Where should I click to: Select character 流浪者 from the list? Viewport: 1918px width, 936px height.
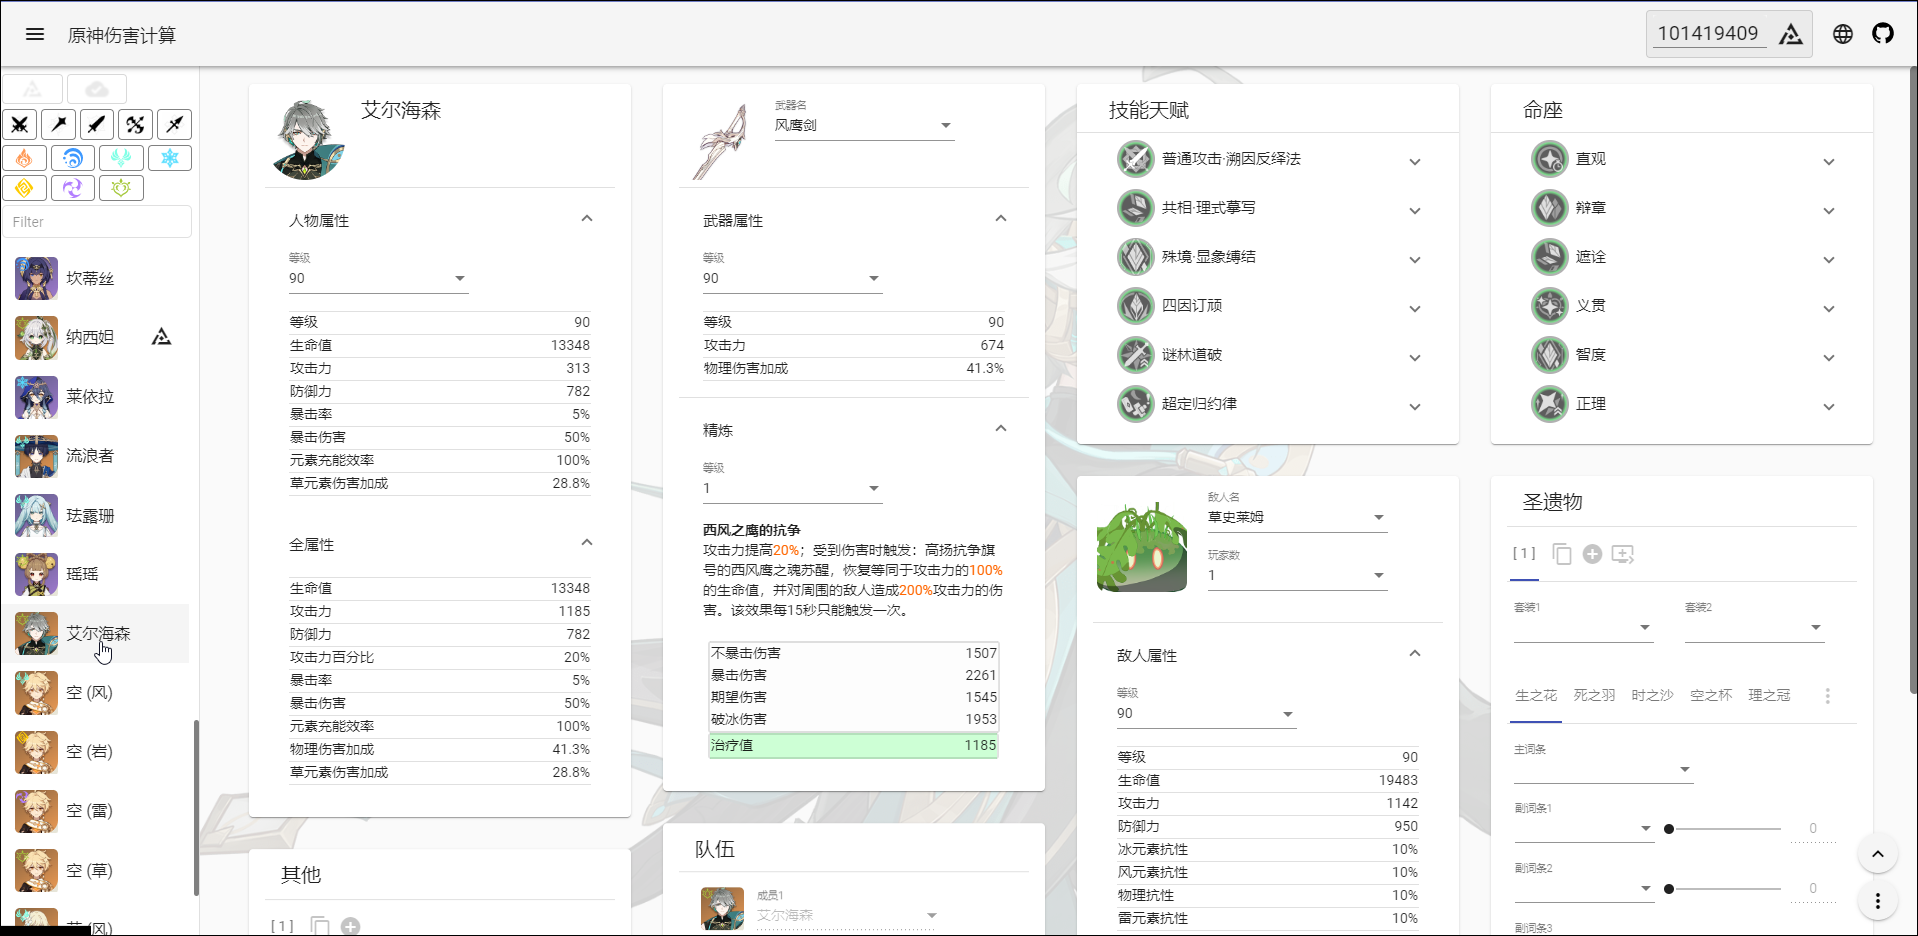tap(95, 456)
